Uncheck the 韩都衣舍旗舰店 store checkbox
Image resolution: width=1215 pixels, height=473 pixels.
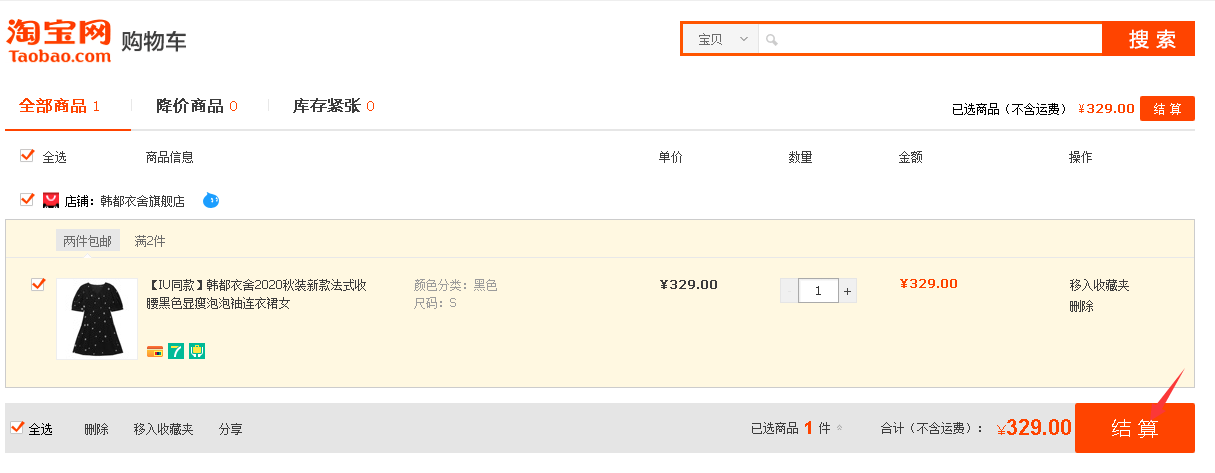(x=27, y=199)
